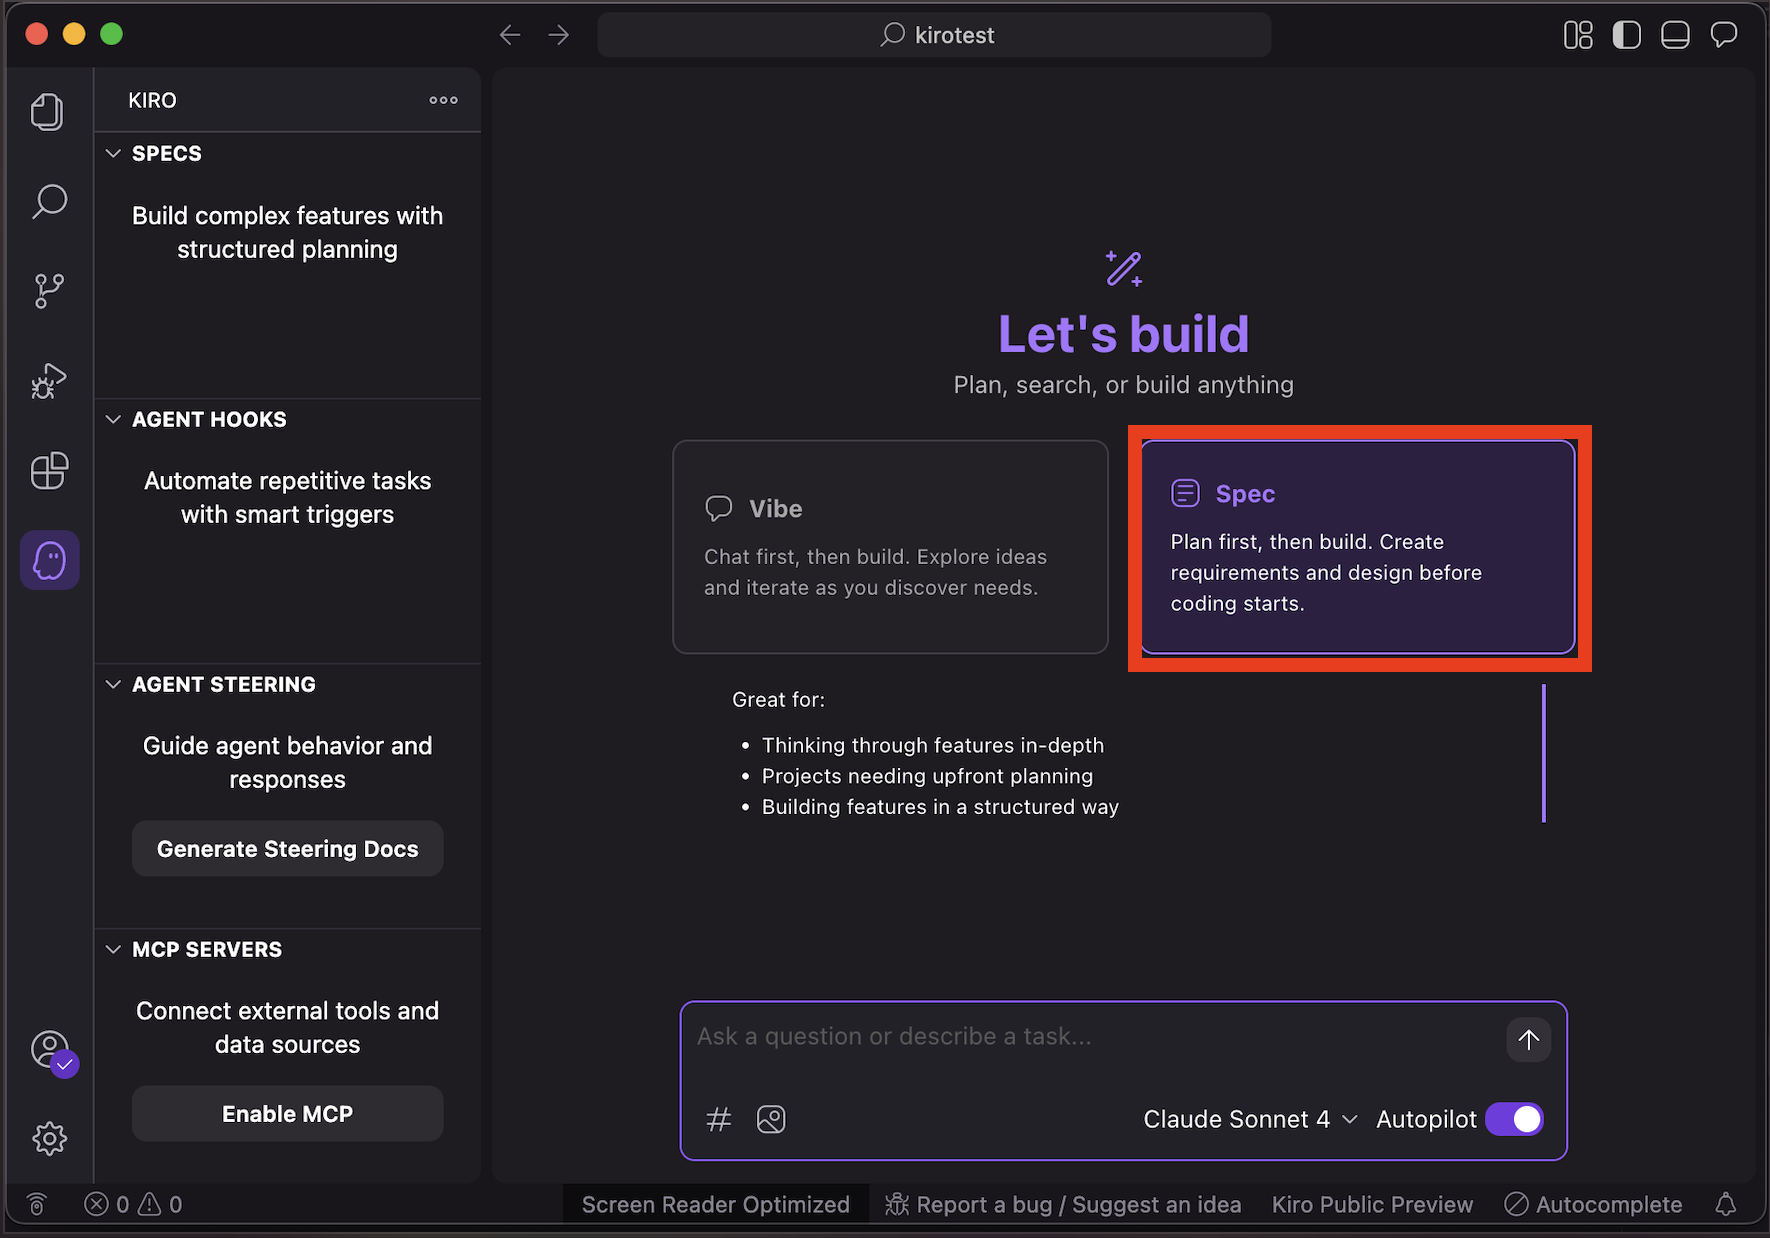
Task: Click the "Let's build" heading
Action: pos(1124,334)
